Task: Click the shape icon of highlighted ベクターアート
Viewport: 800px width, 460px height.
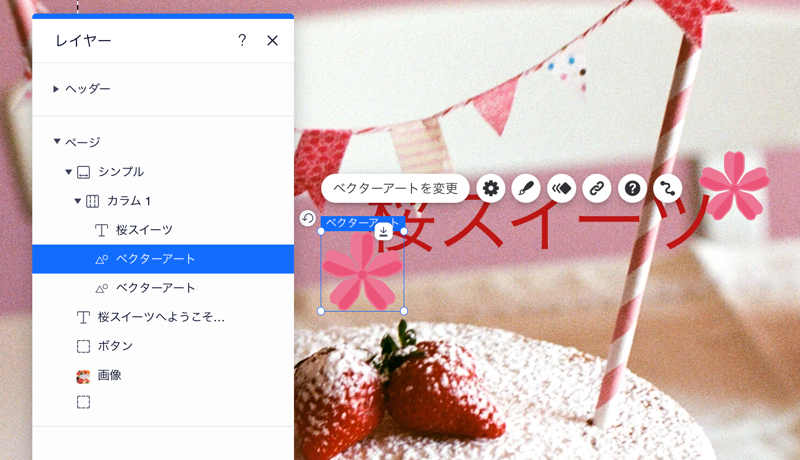Action: tap(102, 260)
